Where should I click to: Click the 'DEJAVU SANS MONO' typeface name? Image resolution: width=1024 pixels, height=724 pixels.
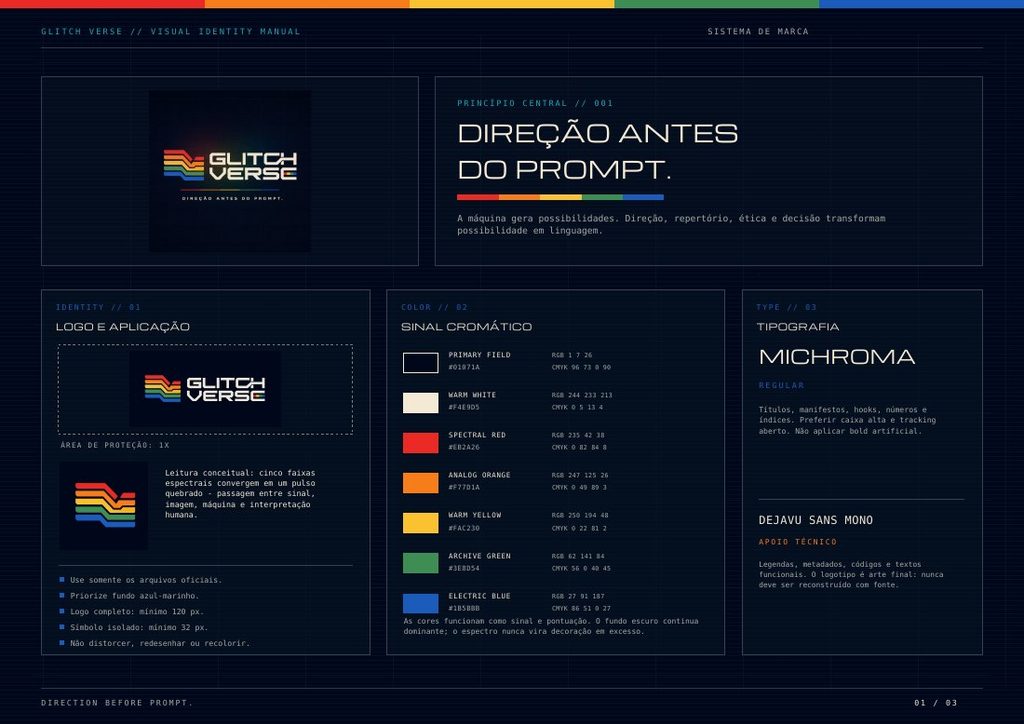[x=816, y=520]
